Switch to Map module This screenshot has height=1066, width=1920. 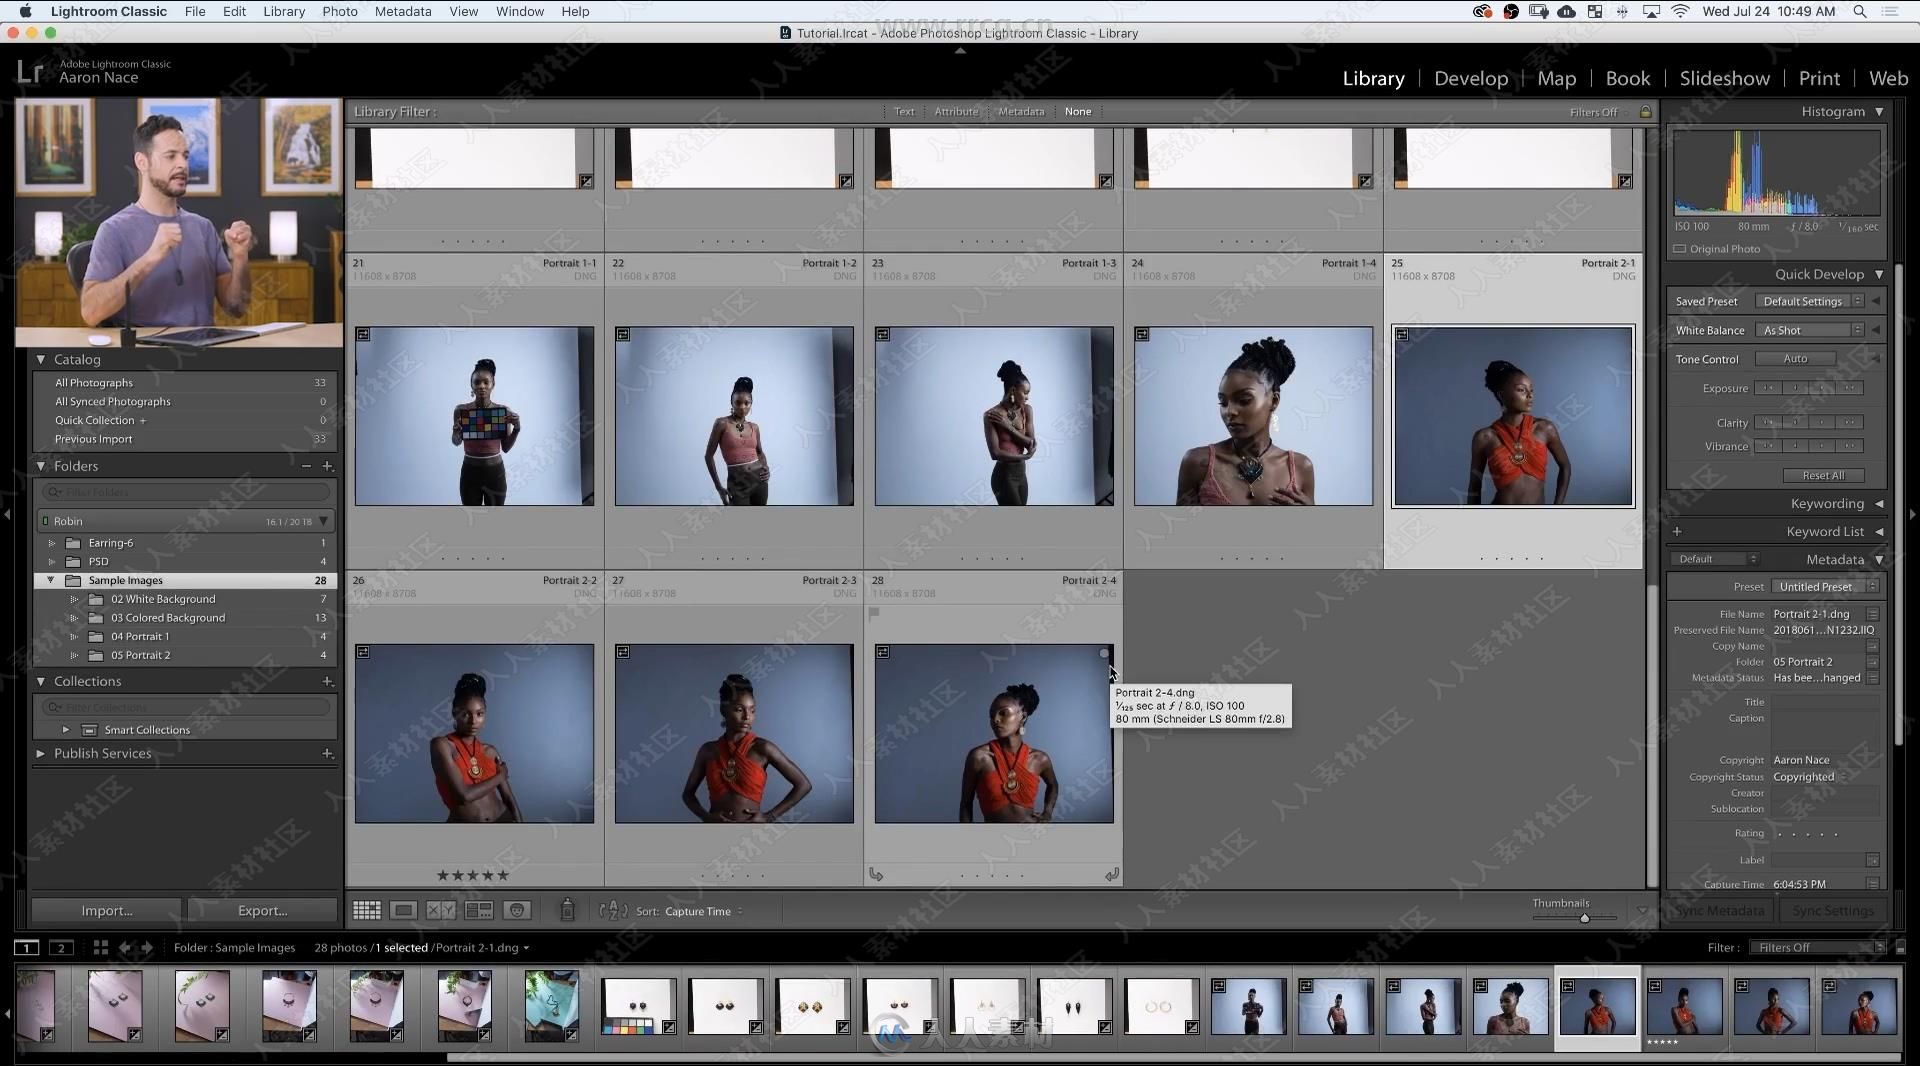1556,78
